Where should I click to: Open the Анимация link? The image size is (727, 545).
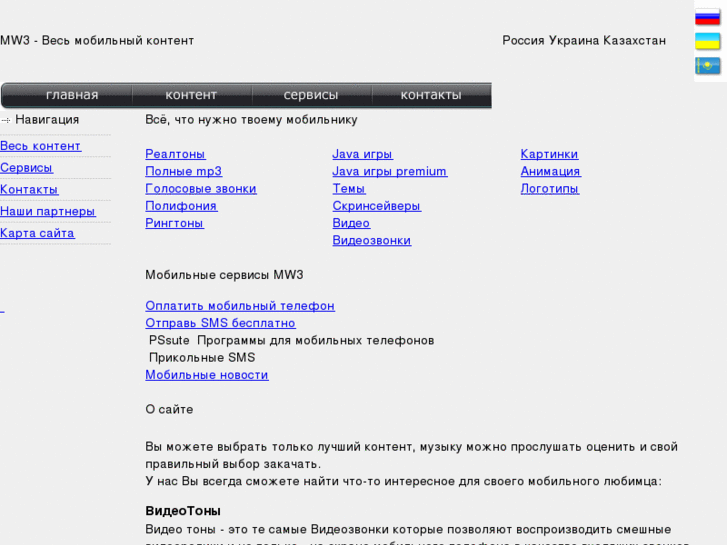pyautogui.click(x=550, y=171)
